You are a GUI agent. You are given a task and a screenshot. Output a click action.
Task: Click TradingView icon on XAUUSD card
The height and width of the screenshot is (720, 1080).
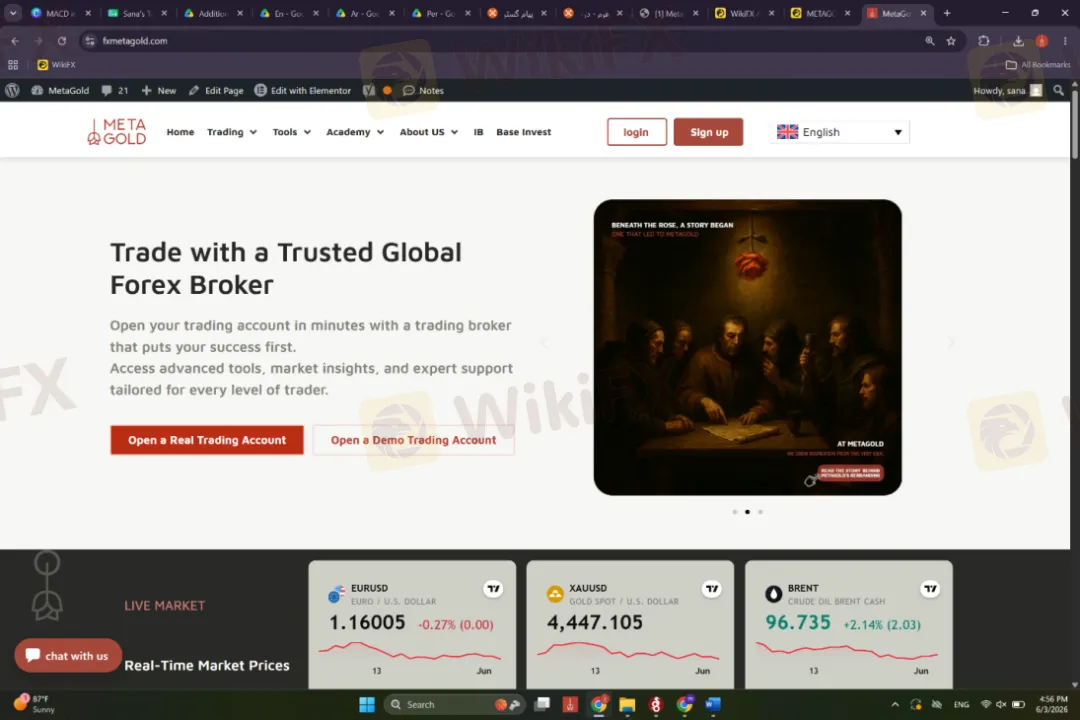coord(712,588)
